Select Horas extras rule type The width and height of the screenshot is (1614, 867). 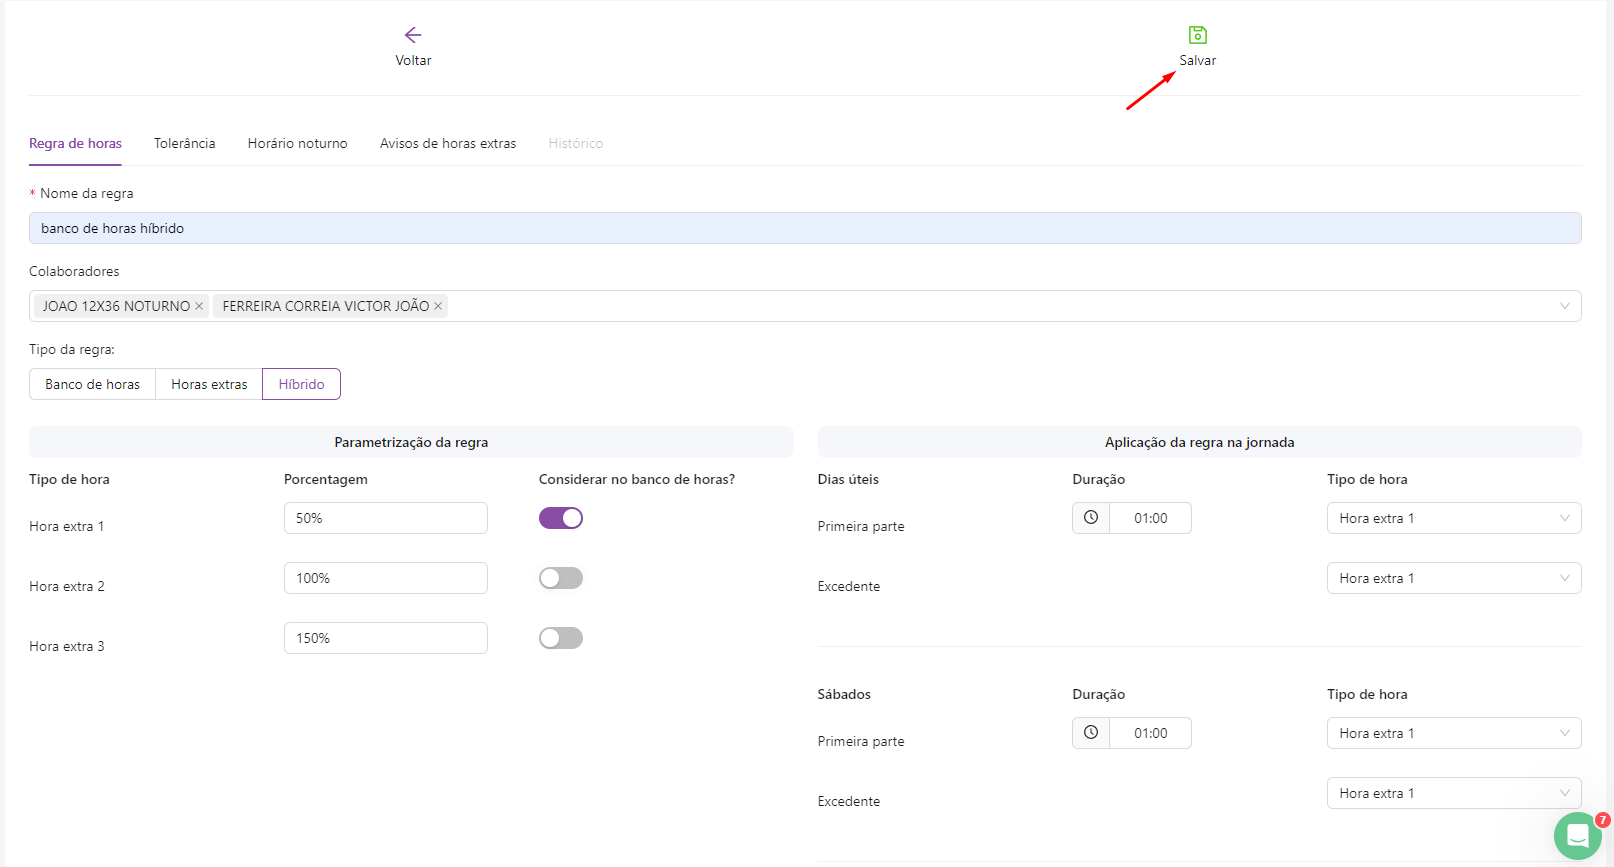click(209, 384)
